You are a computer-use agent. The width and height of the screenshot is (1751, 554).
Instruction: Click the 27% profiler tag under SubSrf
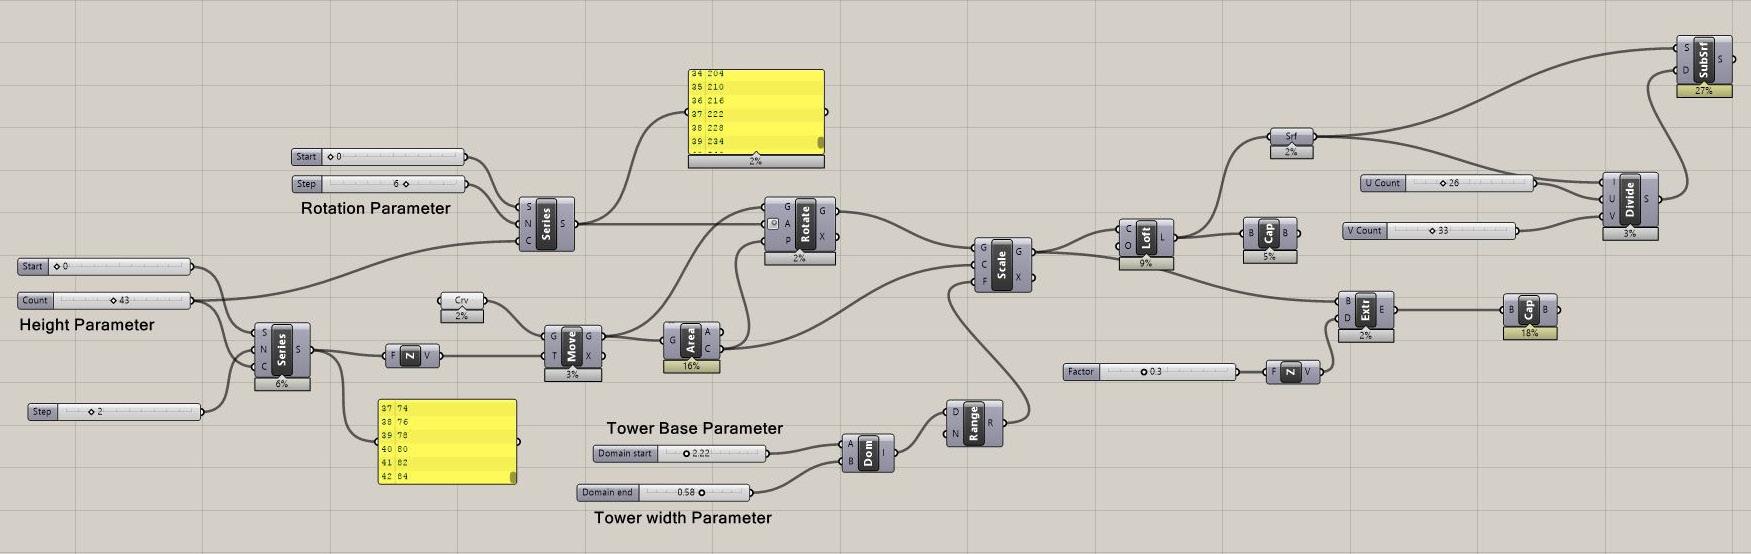click(1705, 90)
